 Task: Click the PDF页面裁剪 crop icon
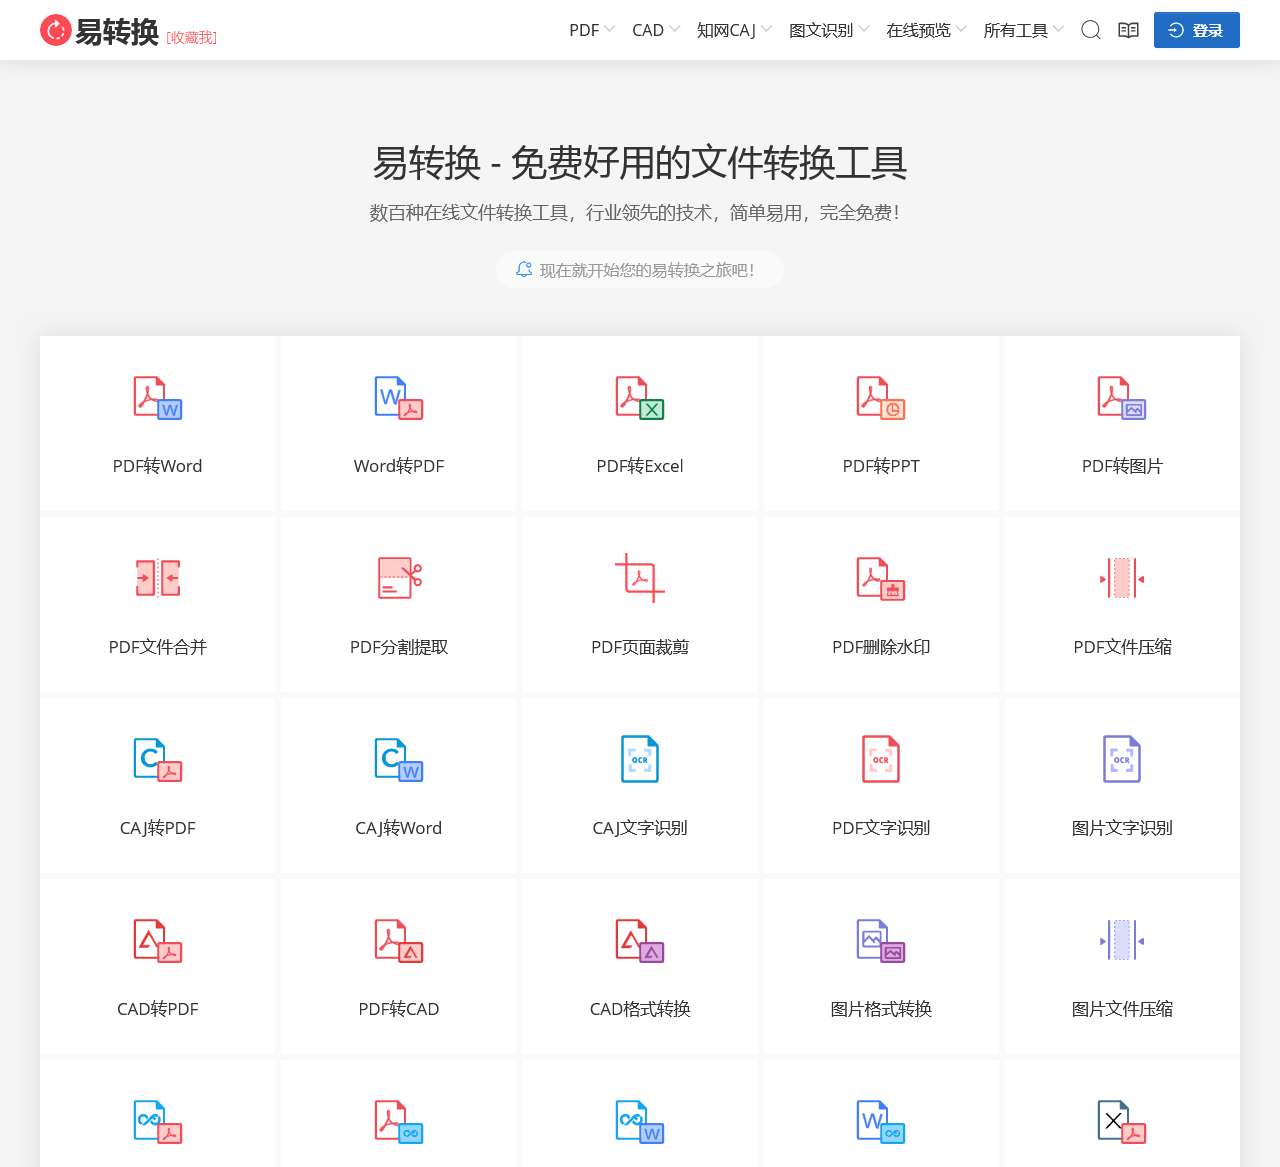tap(640, 578)
